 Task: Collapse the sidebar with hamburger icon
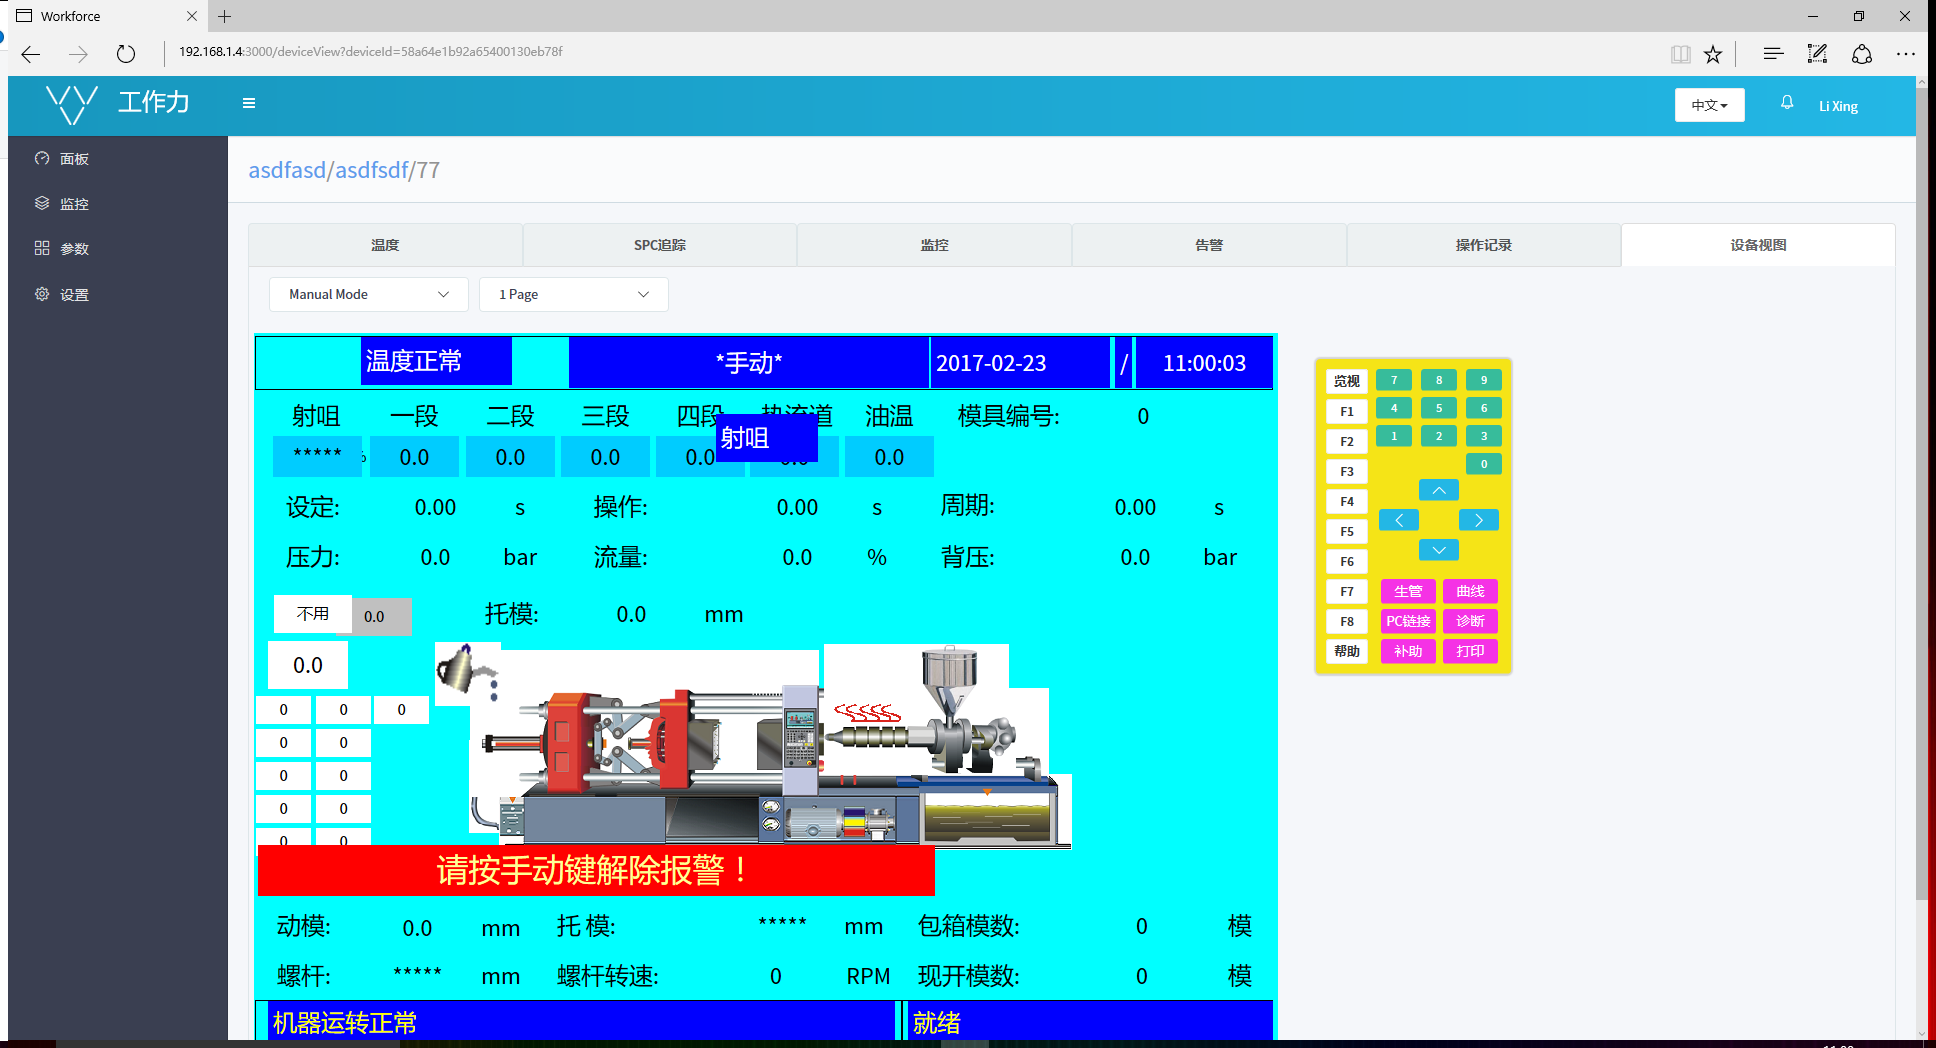(x=249, y=103)
